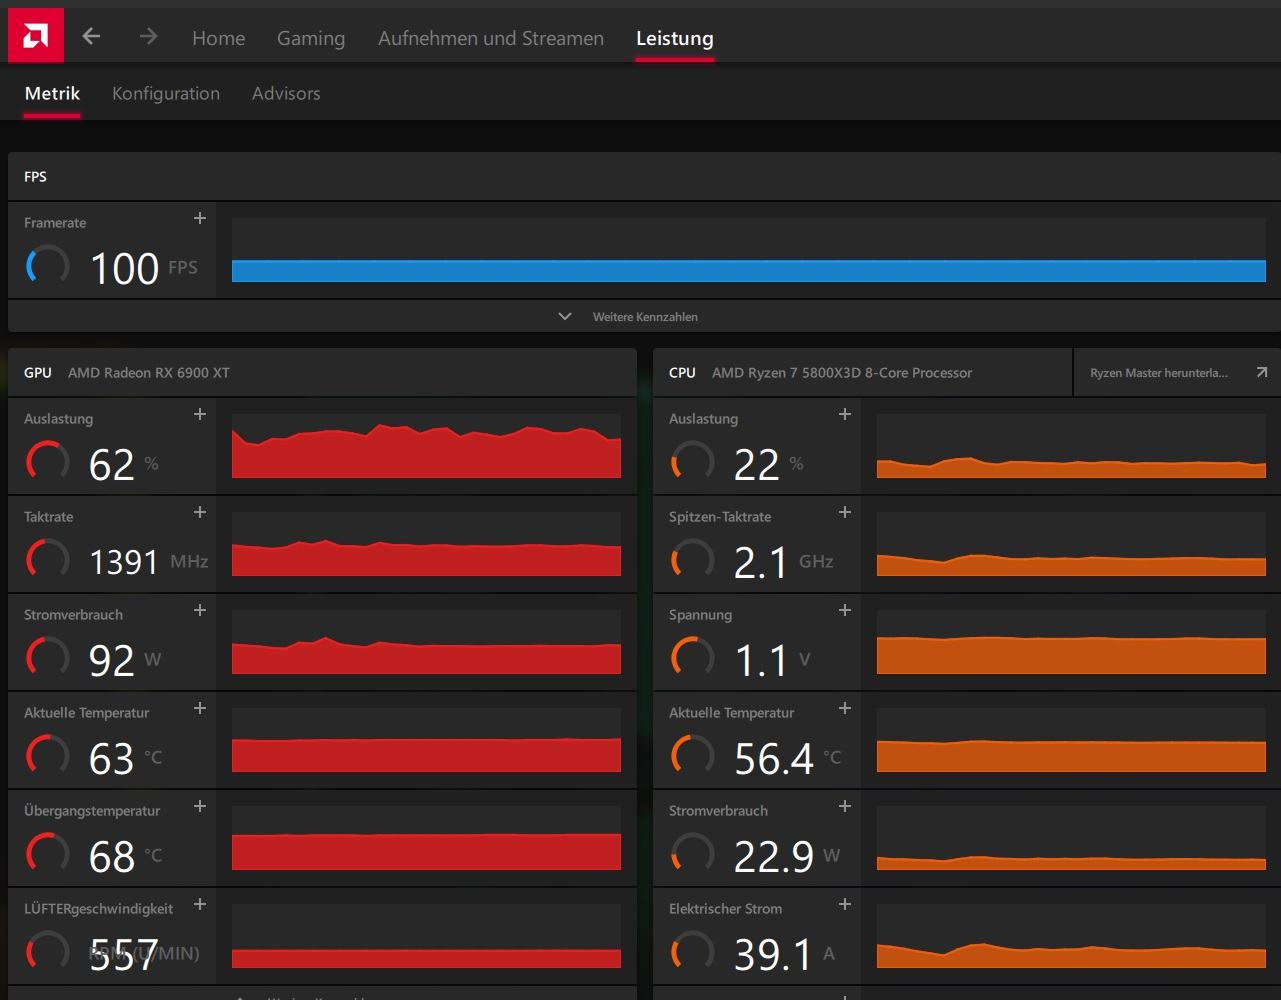1281x1000 pixels.
Task: Select the Metrik sub-tab
Action: click(x=52, y=93)
